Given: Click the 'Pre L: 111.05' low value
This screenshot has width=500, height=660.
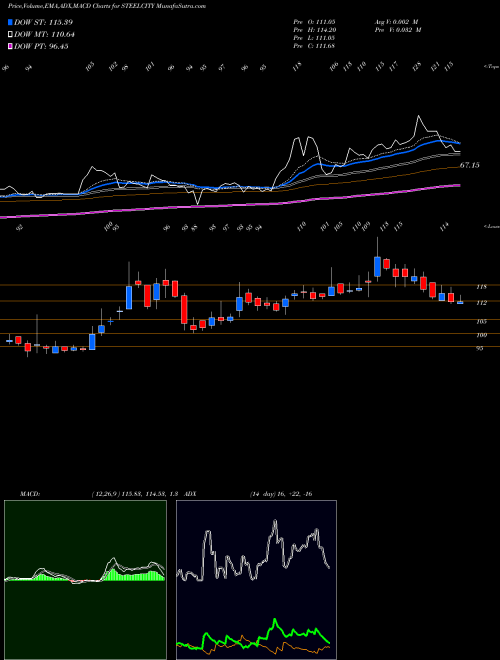Looking at the screenshot, I should [x=314, y=38].
